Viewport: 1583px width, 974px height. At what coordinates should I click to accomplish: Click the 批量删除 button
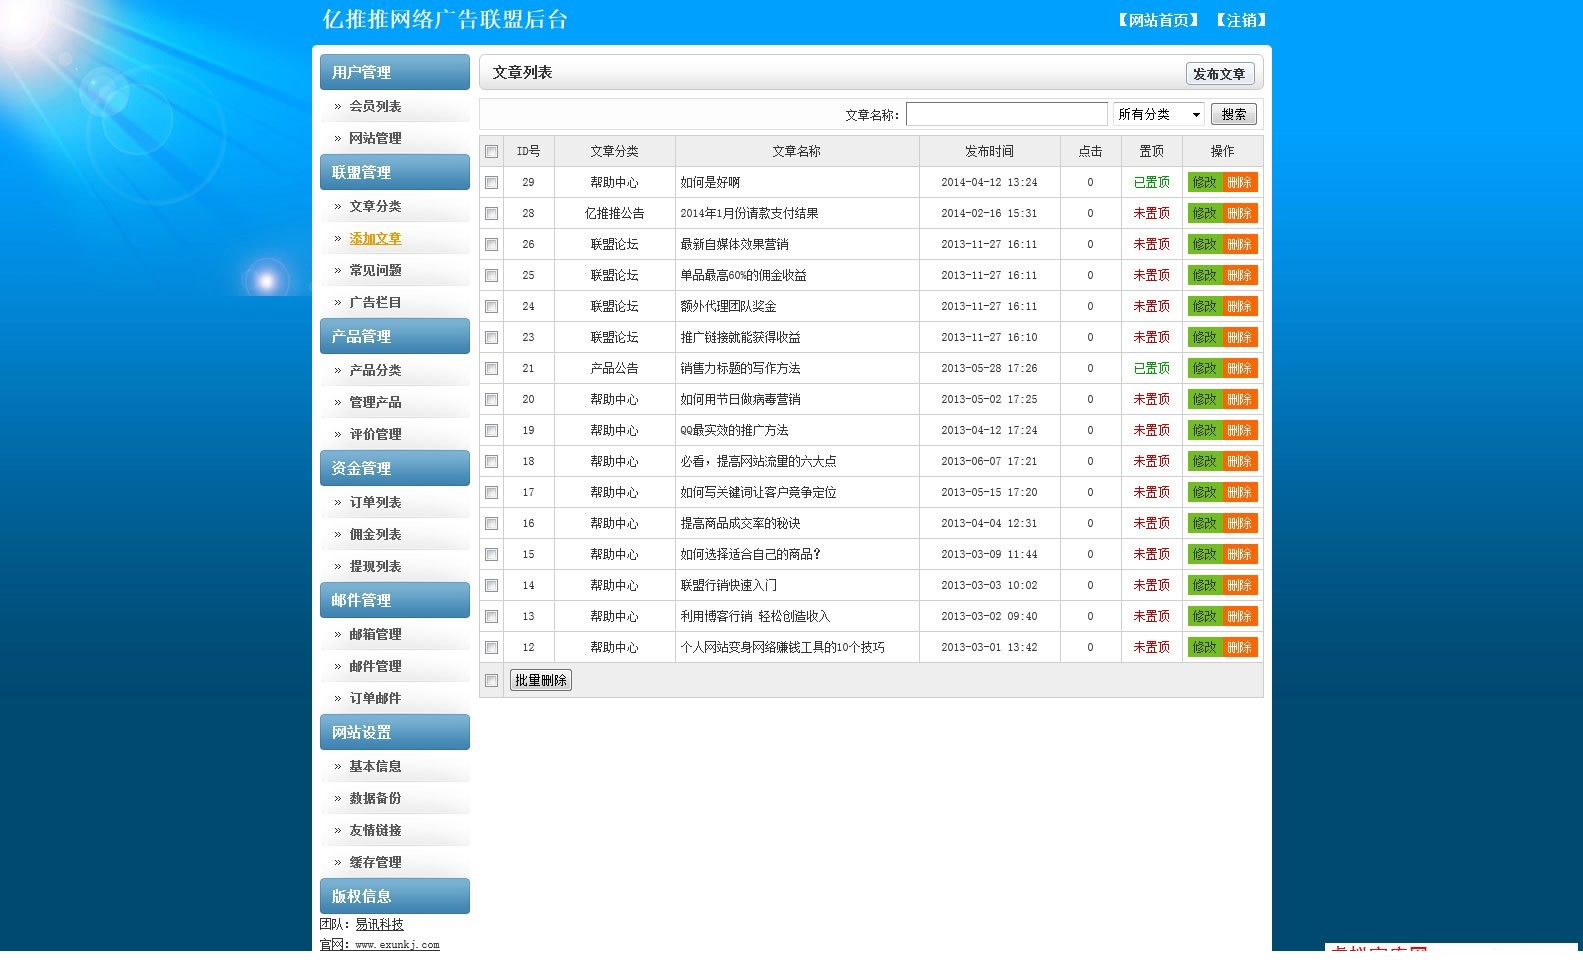(x=541, y=680)
